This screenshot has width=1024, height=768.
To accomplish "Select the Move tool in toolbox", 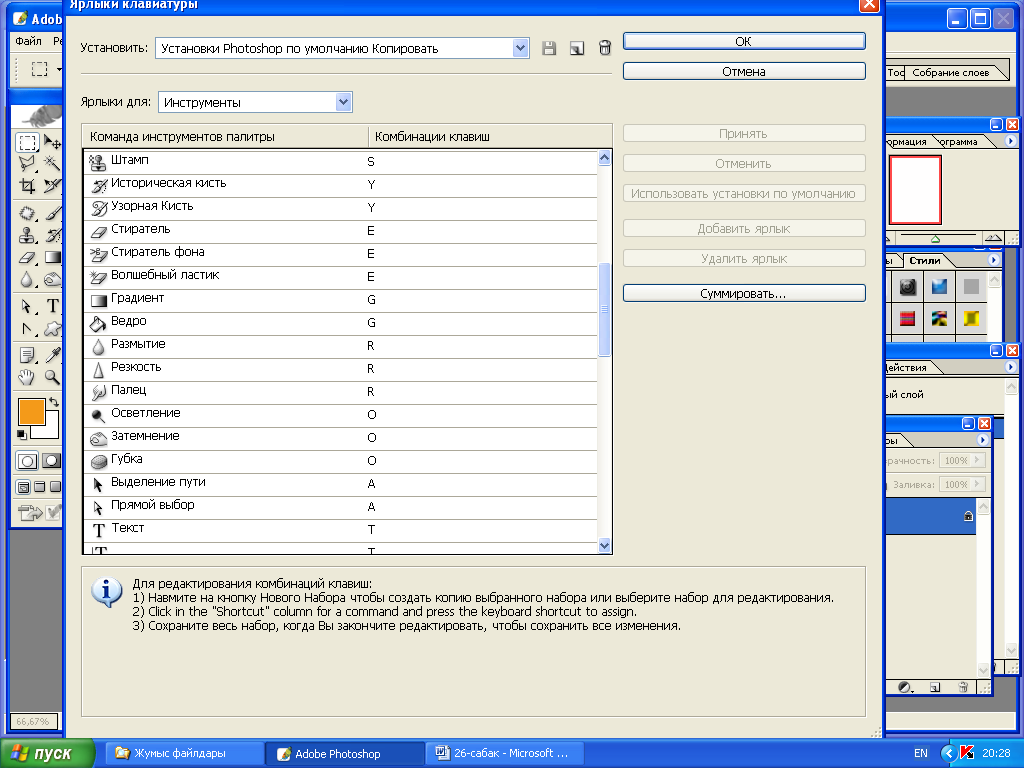I will click(52, 142).
